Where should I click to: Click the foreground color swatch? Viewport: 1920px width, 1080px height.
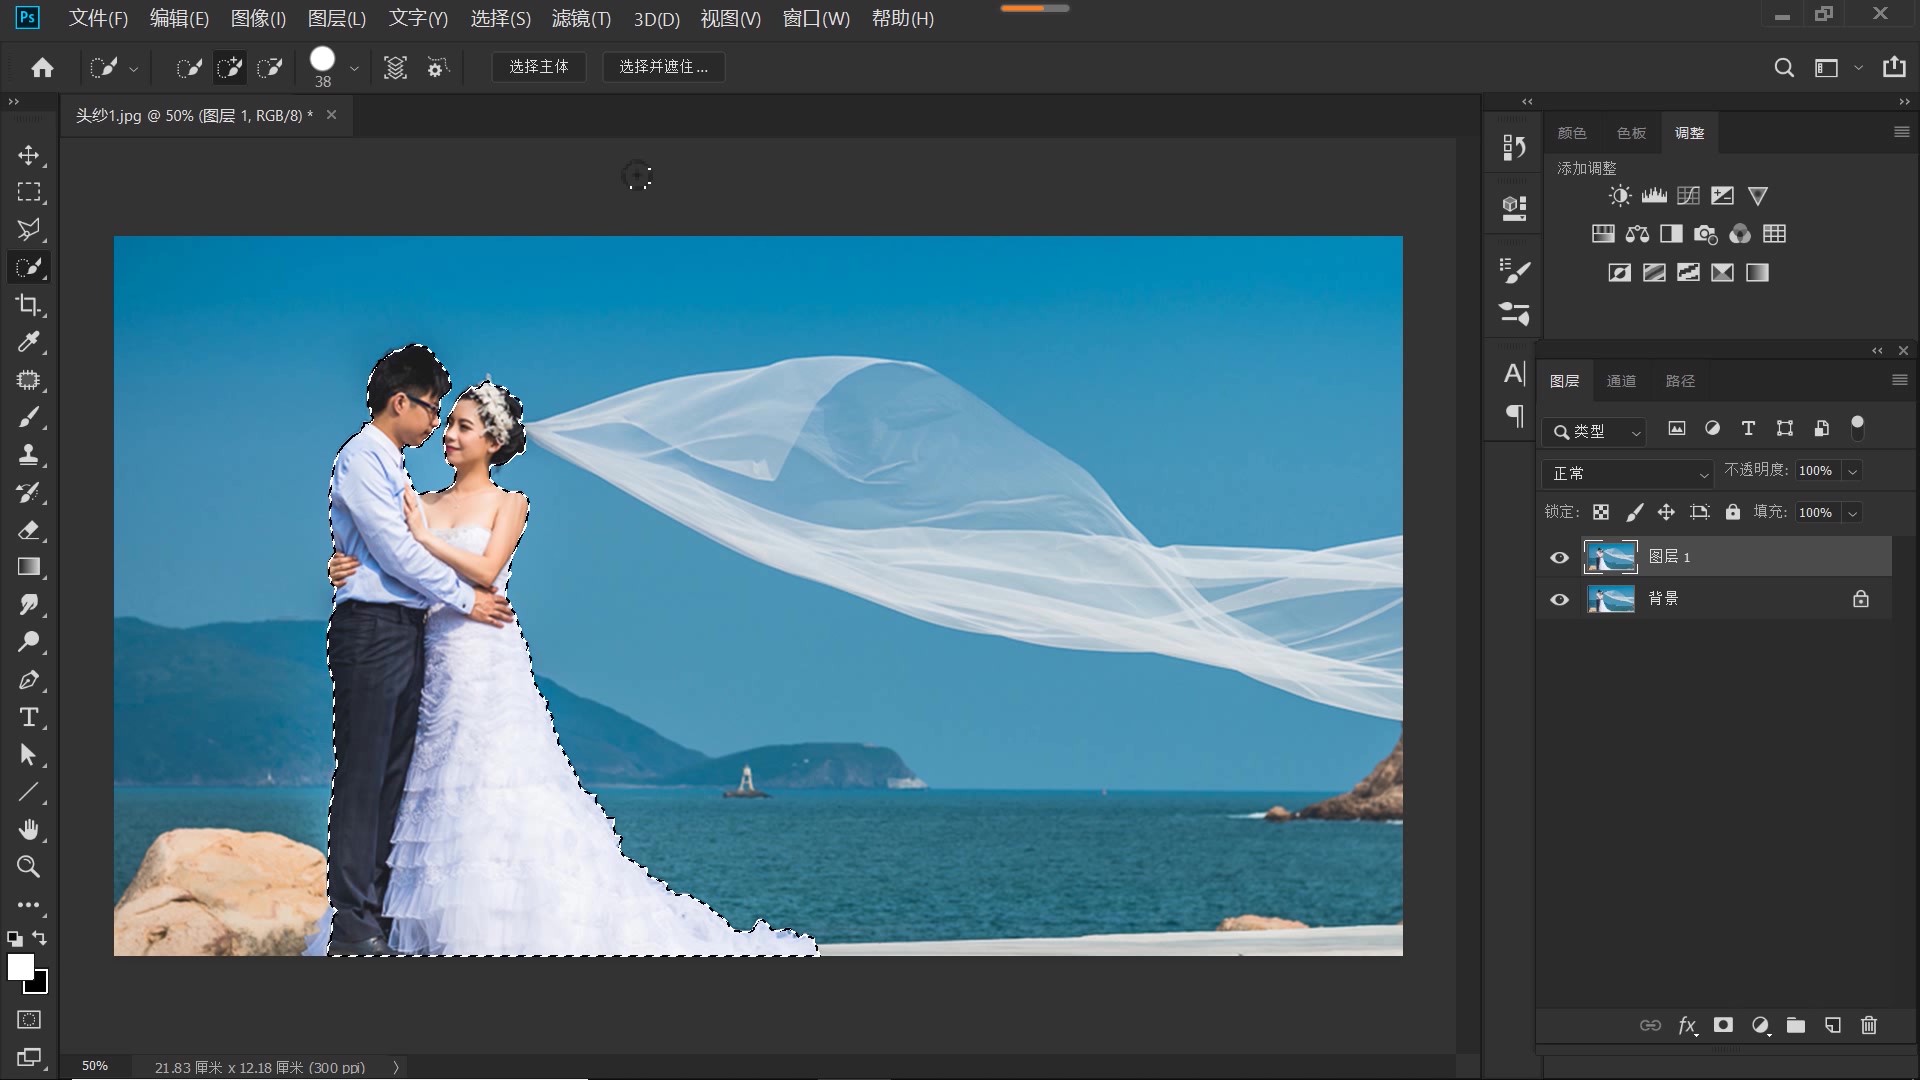20,966
